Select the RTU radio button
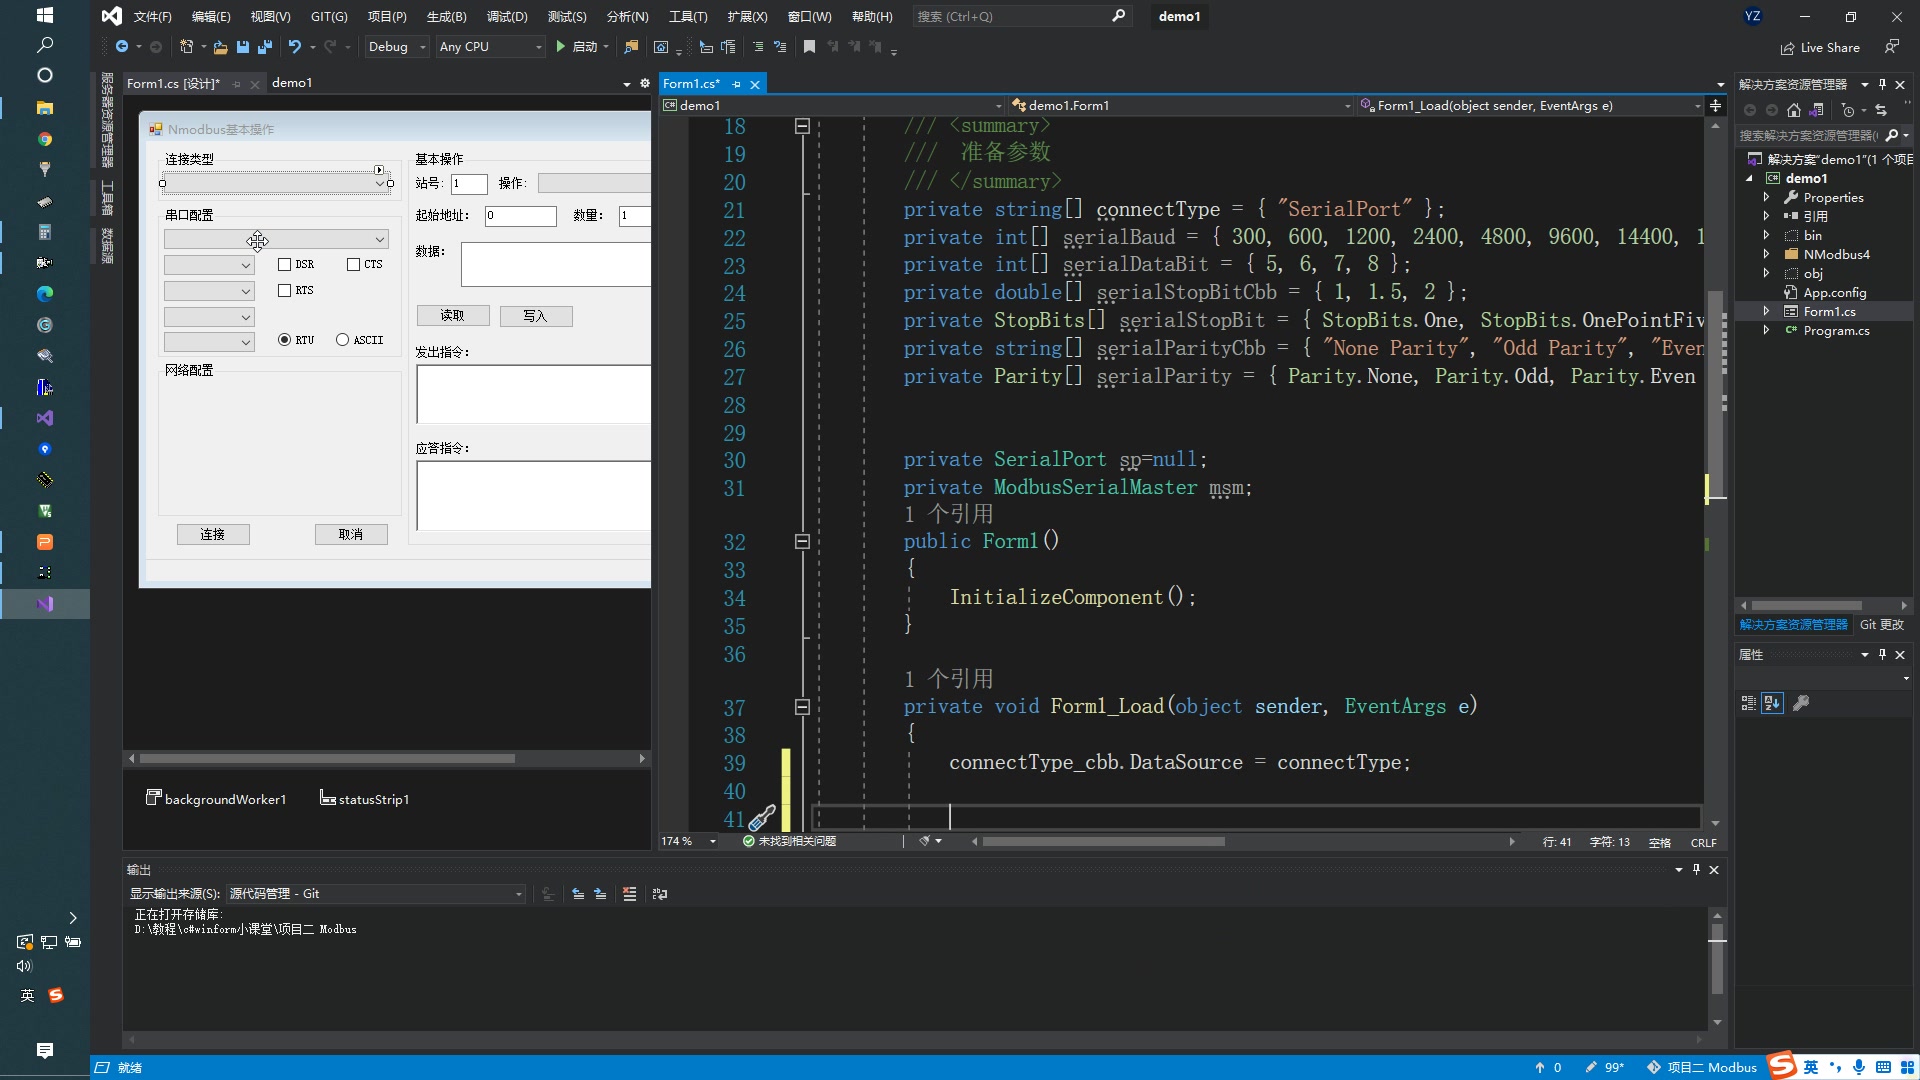The width and height of the screenshot is (1920, 1080). tap(285, 340)
